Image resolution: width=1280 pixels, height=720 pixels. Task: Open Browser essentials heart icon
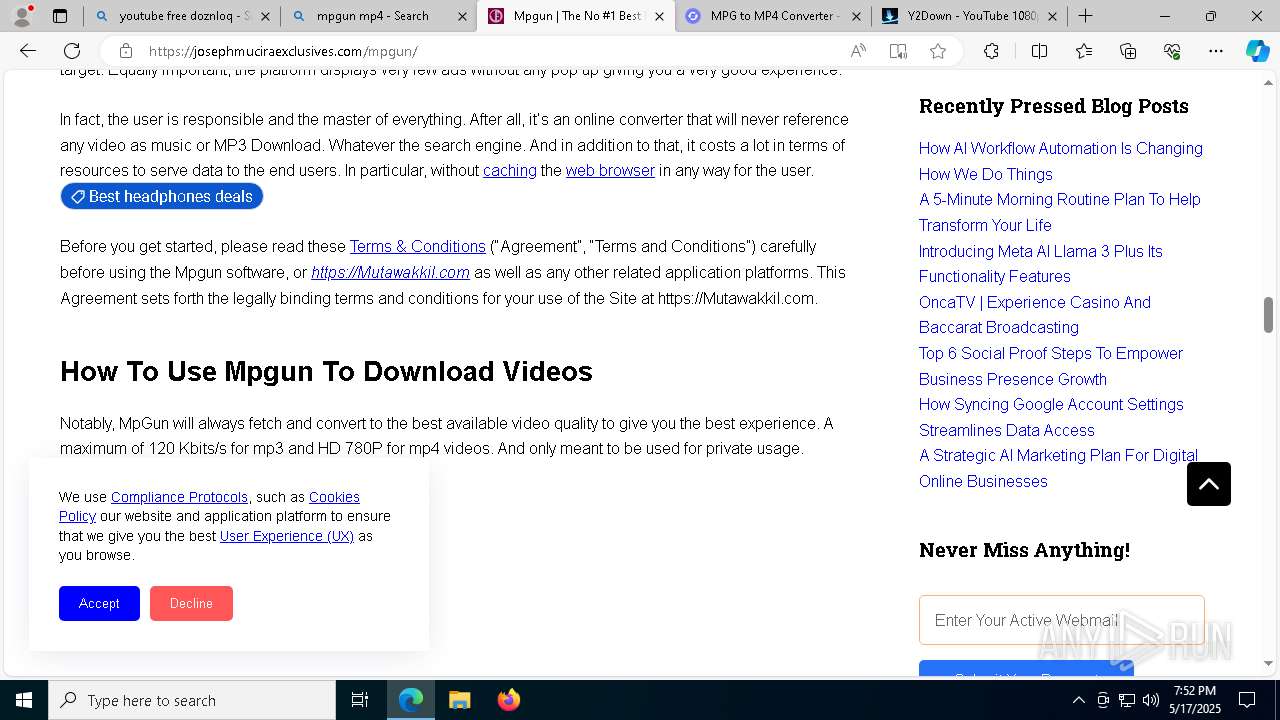(x=1172, y=51)
